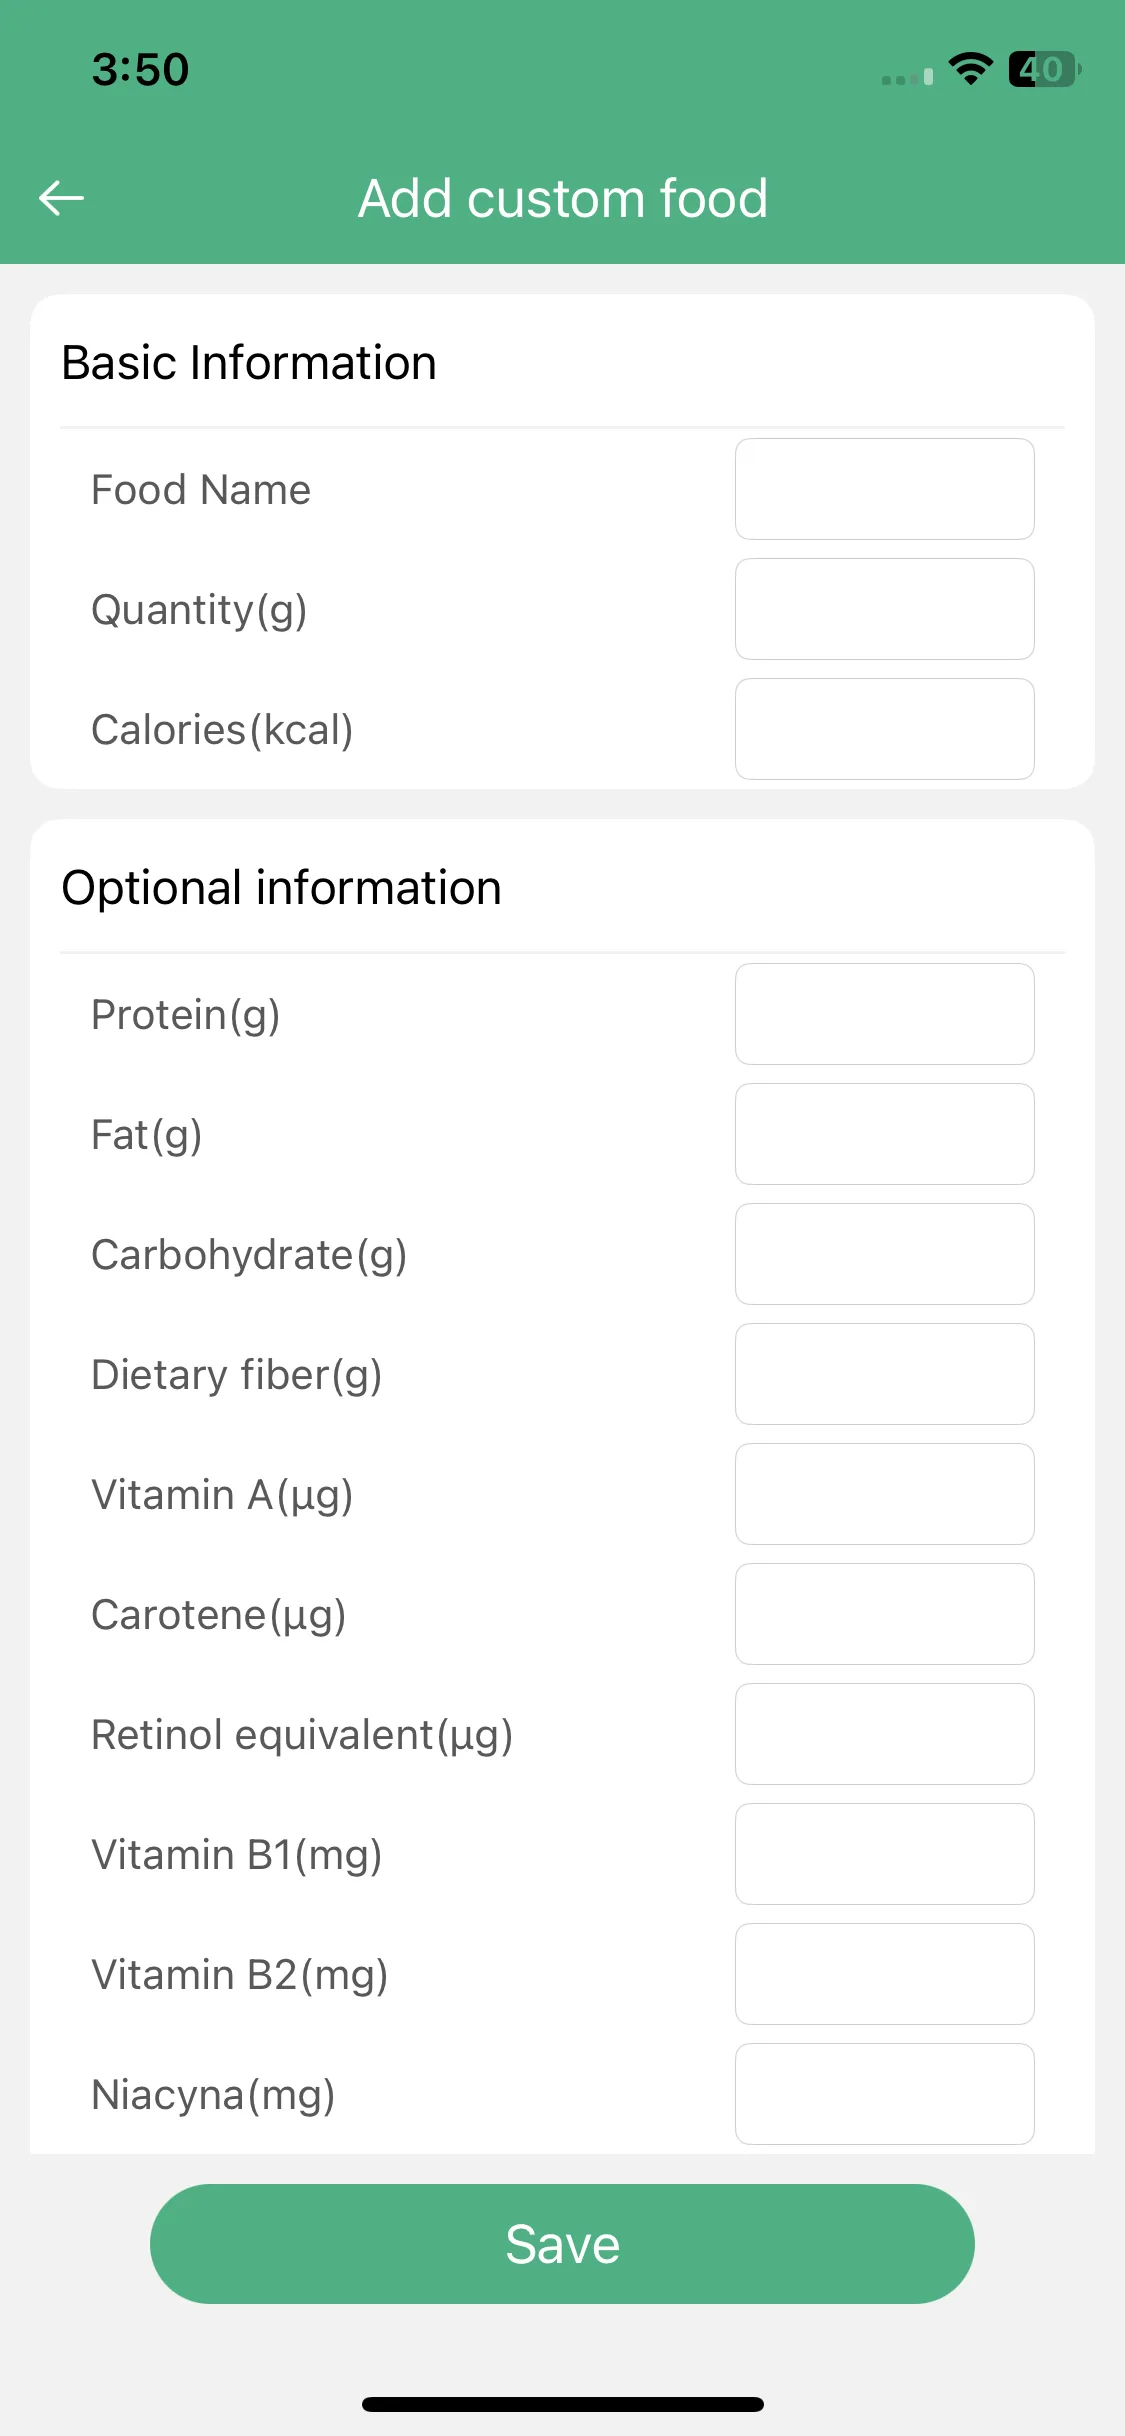This screenshot has width=1125, height=2436.
Task: Tap the Carotene(µg) text box
Action: (x=885, y=1614)
